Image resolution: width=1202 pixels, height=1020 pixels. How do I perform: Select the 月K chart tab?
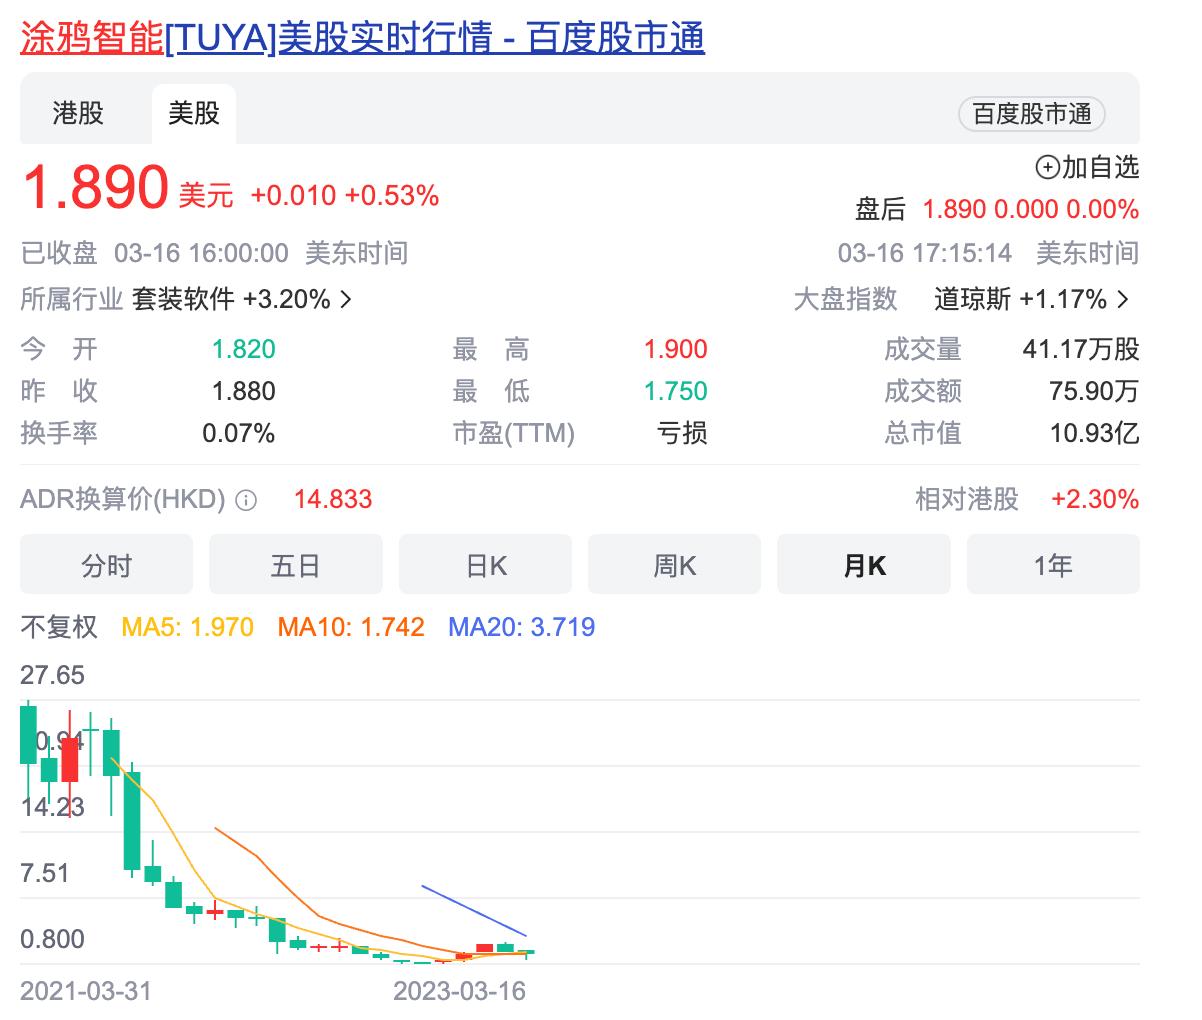point(864,565)
